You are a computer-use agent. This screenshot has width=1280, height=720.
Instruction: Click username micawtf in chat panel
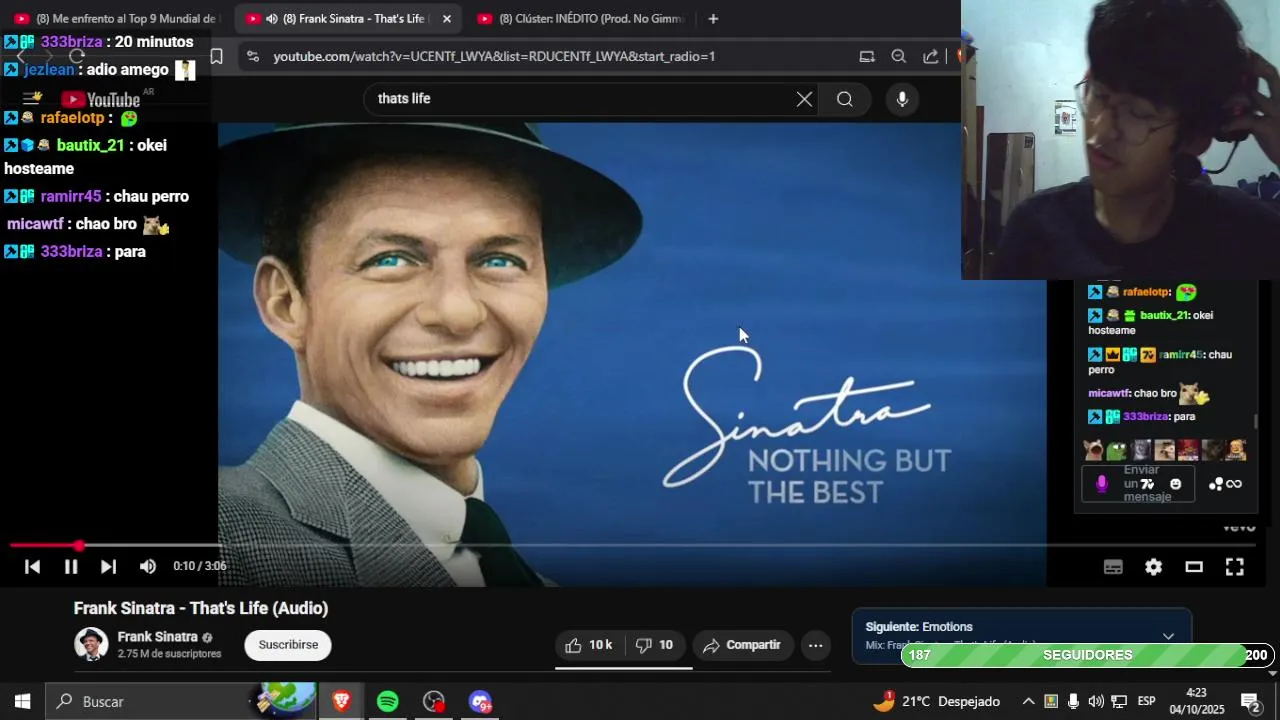[x=1109, y=394]
